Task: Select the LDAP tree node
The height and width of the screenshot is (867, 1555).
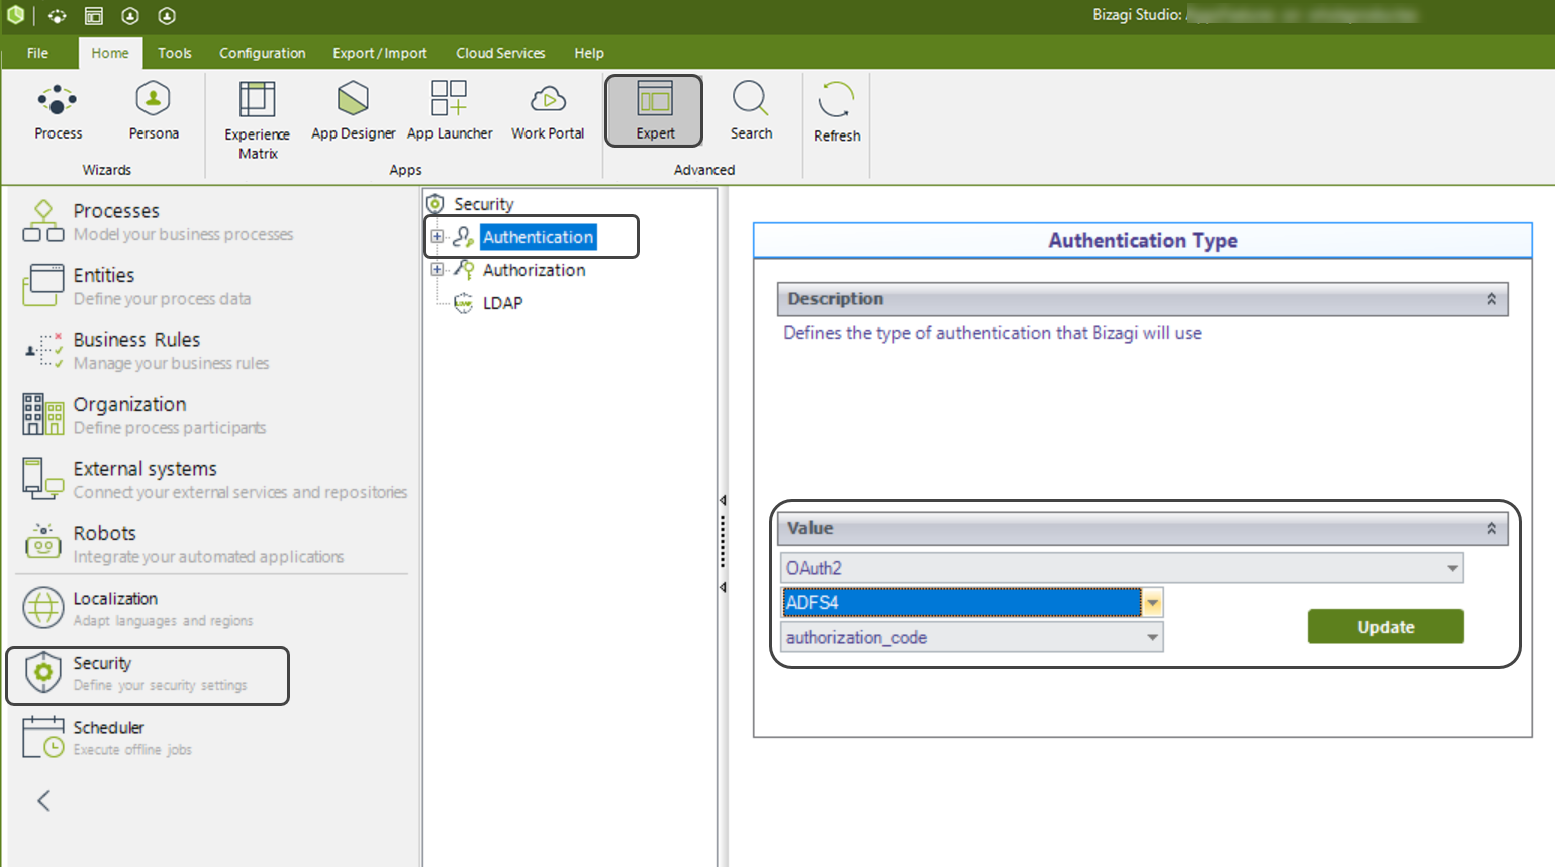Action: (x=502, y=303)
